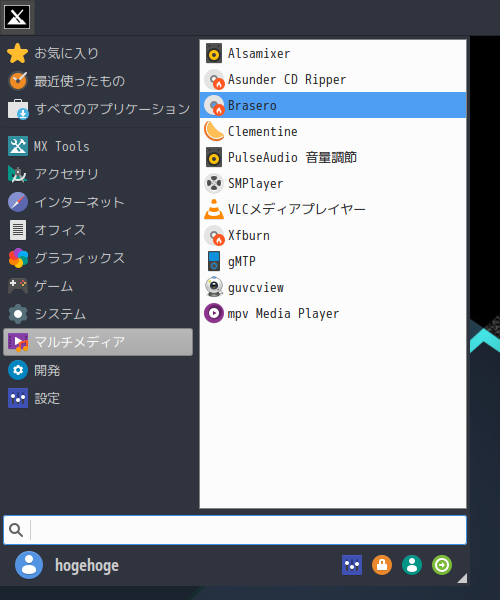Select the 設定 mixer icon in sidebar

[18, 398]
